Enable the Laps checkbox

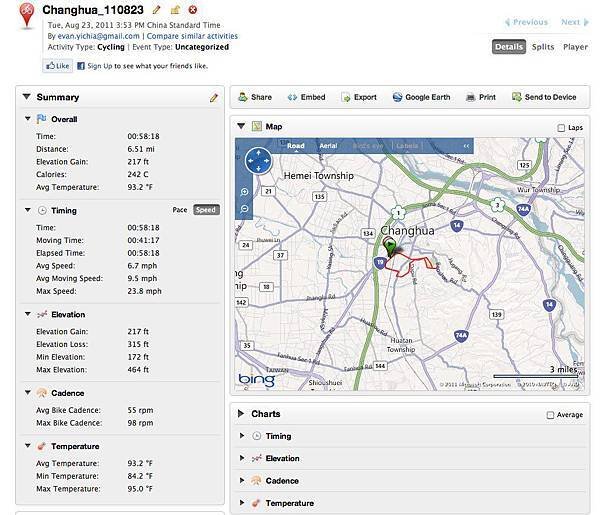(x=561, y=128)
